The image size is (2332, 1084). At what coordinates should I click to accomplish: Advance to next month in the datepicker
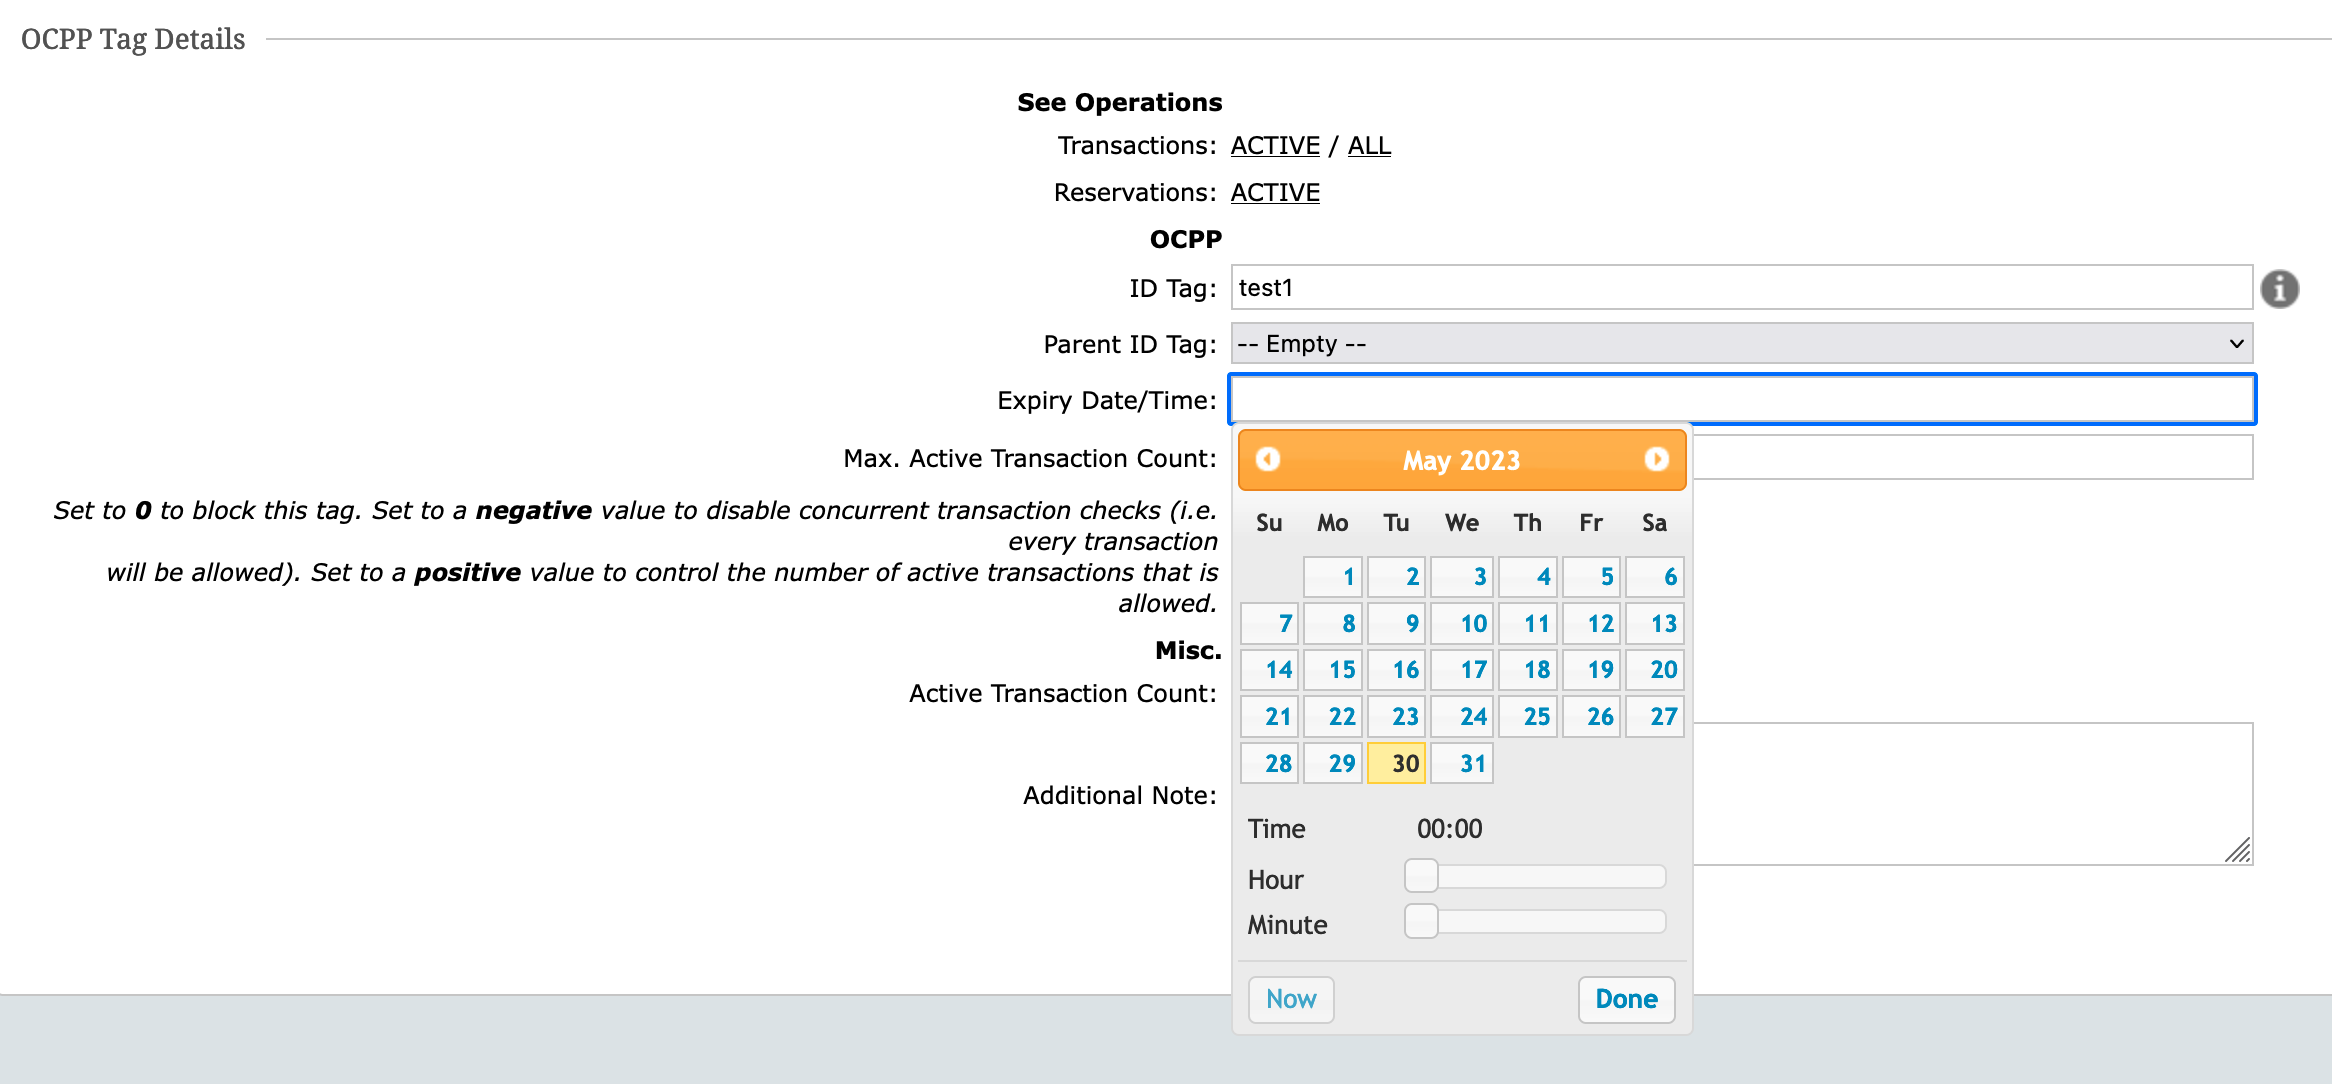click(x=1656, y=459)
